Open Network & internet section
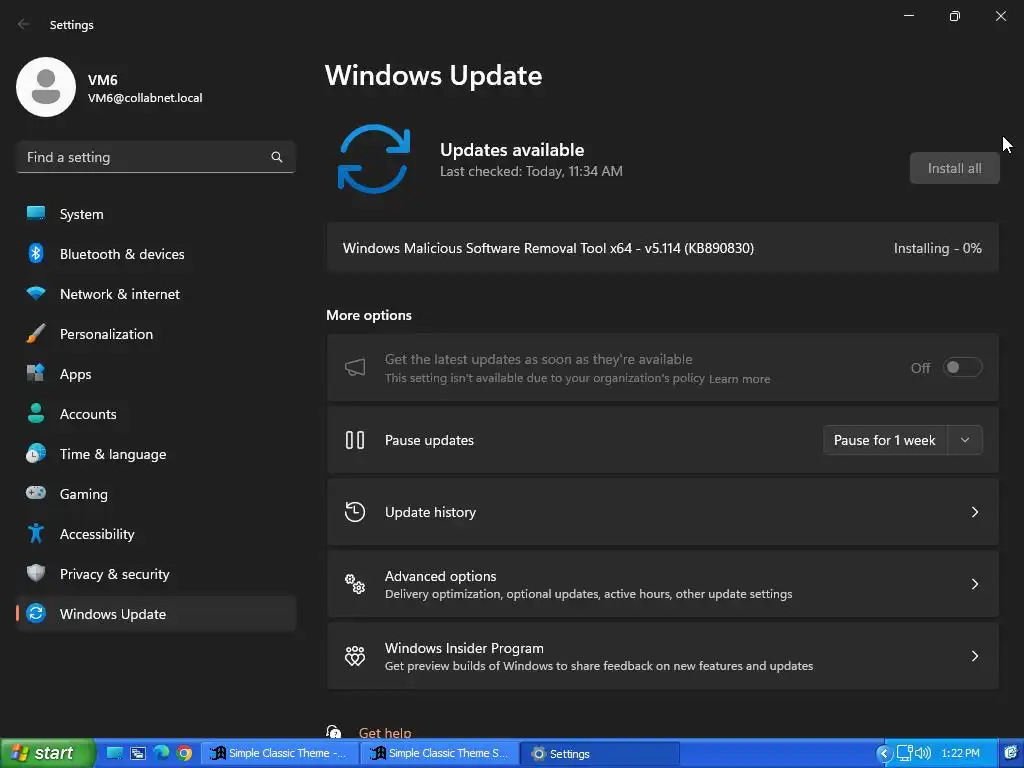The width and height of the screenshot is (1024, 768). 155,293
